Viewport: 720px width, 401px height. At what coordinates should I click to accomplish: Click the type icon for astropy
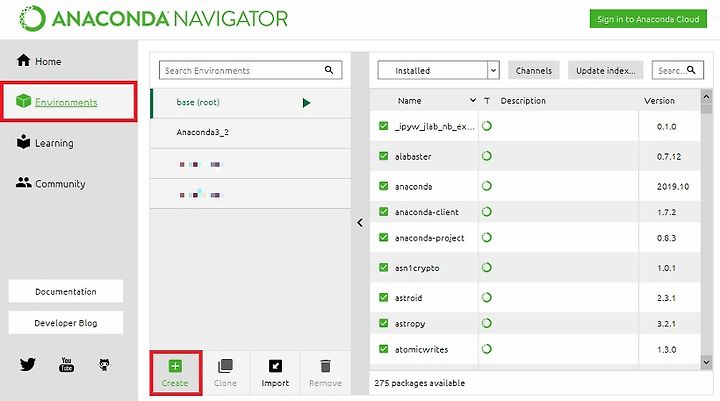pos(487,323)
